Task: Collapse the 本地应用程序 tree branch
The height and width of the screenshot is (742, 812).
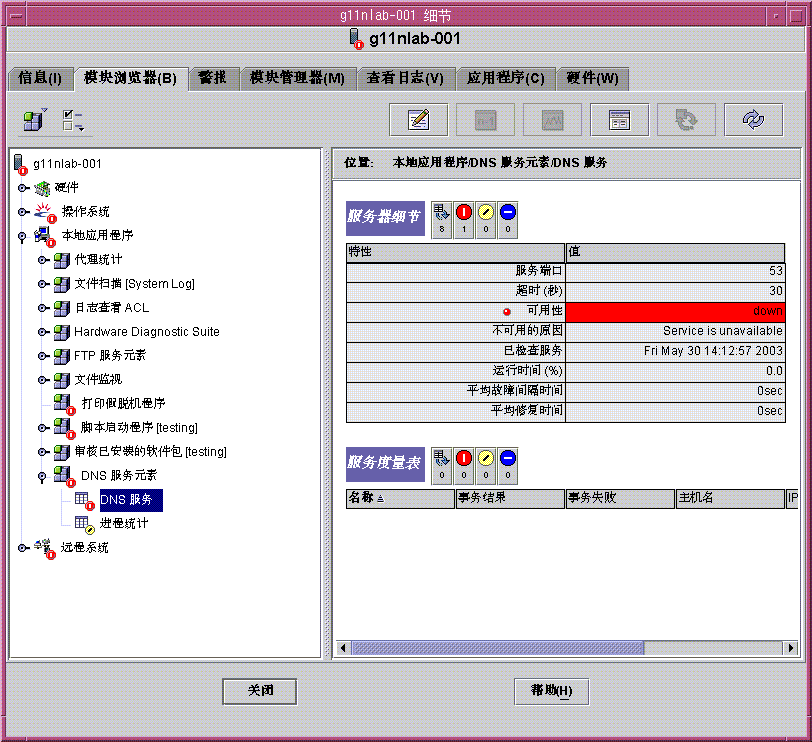Action: pos(19,237)
